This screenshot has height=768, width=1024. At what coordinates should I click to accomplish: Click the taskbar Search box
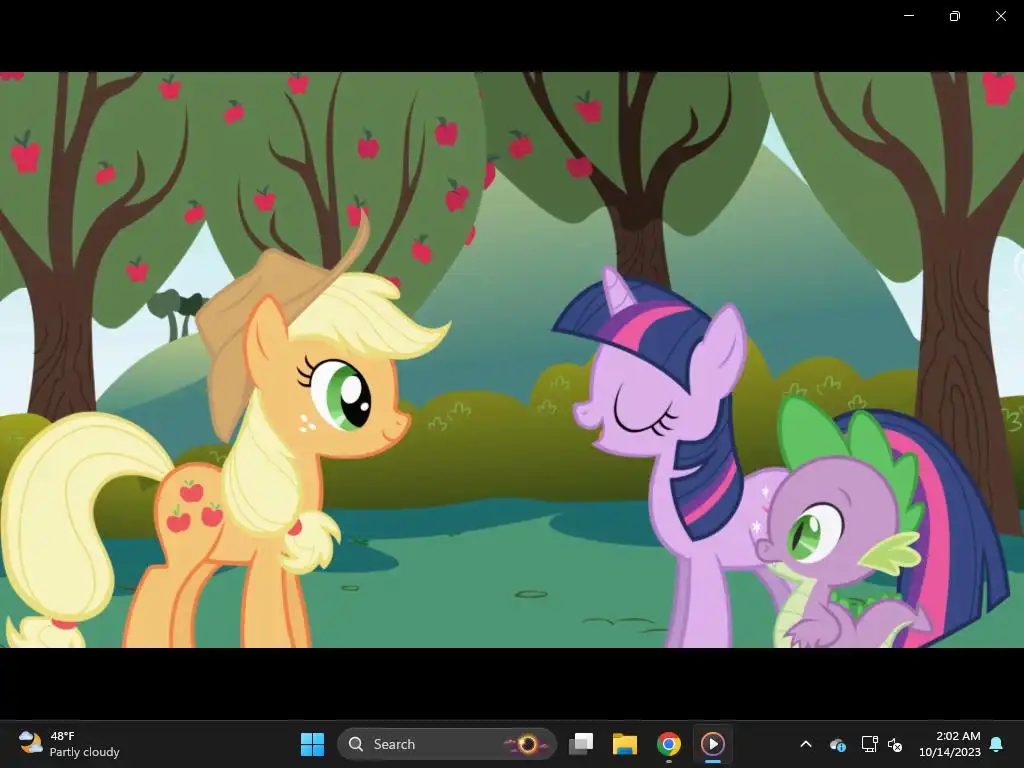pyautogui.click(x=447, y=744)
